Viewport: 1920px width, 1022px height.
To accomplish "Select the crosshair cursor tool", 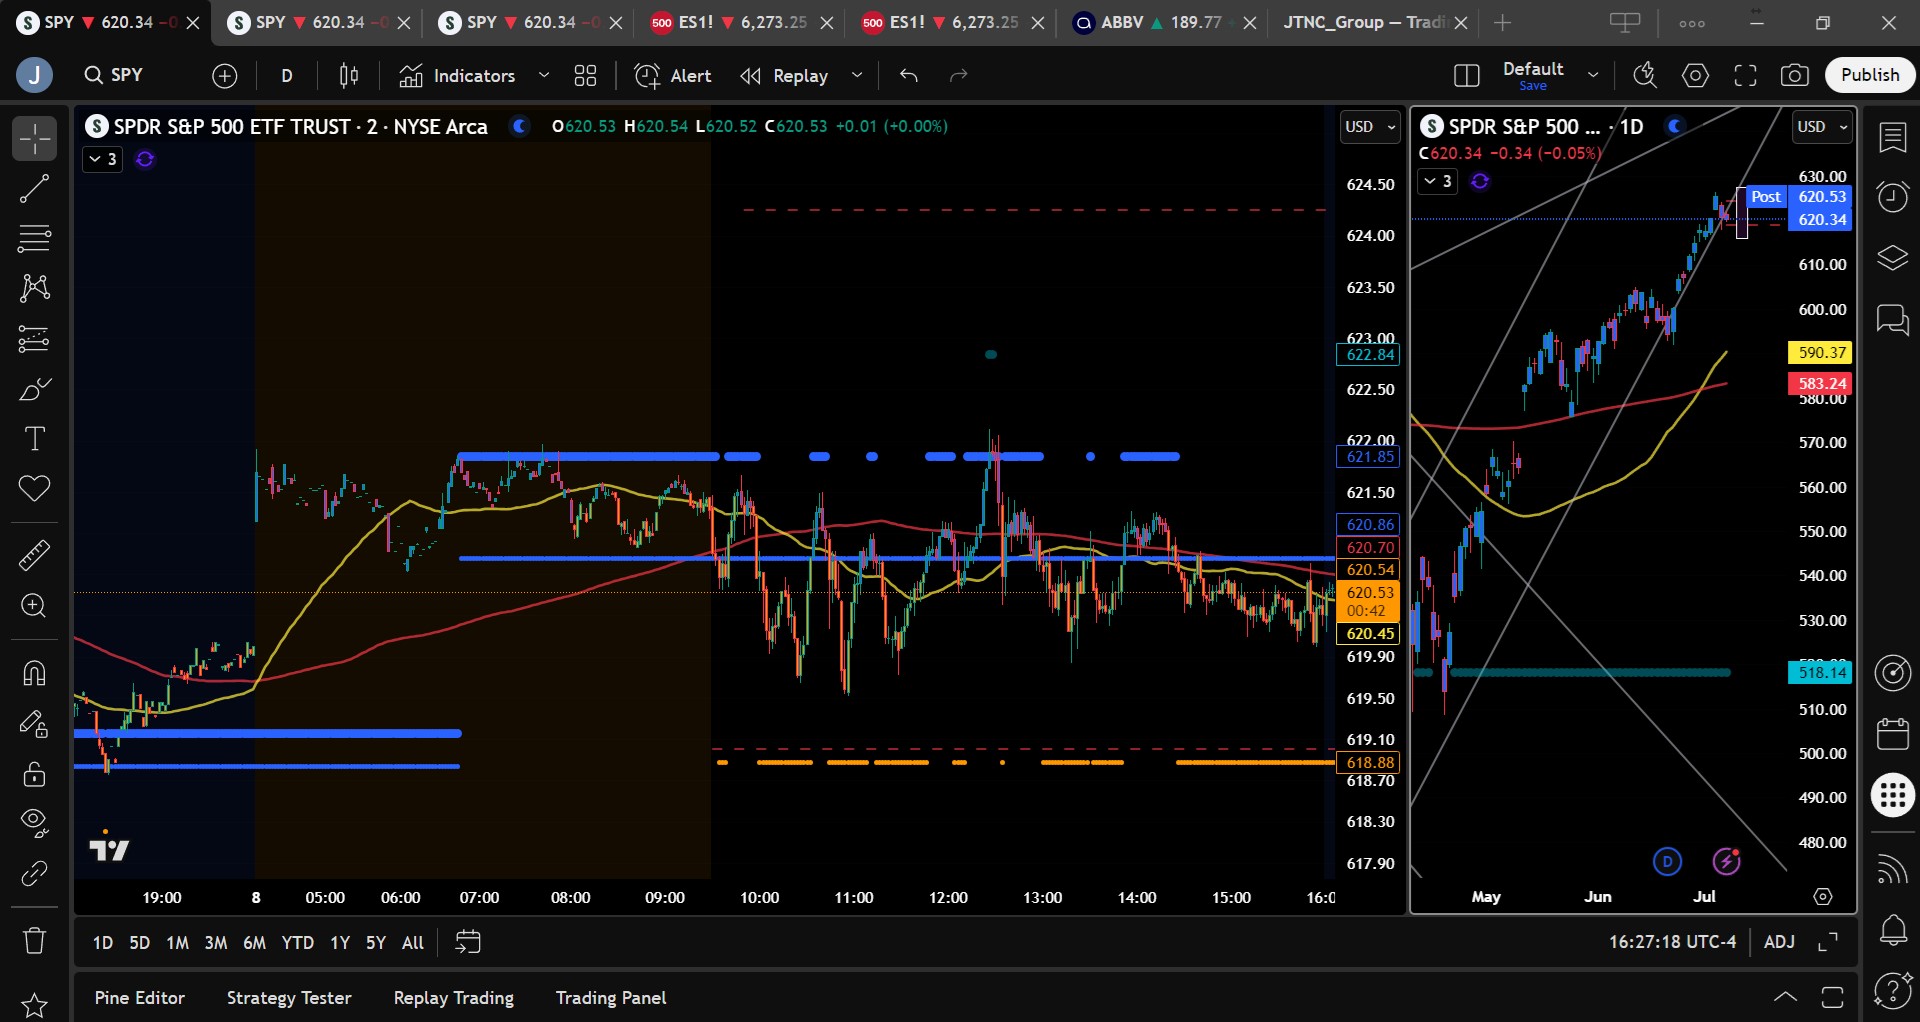I will 34,138.
